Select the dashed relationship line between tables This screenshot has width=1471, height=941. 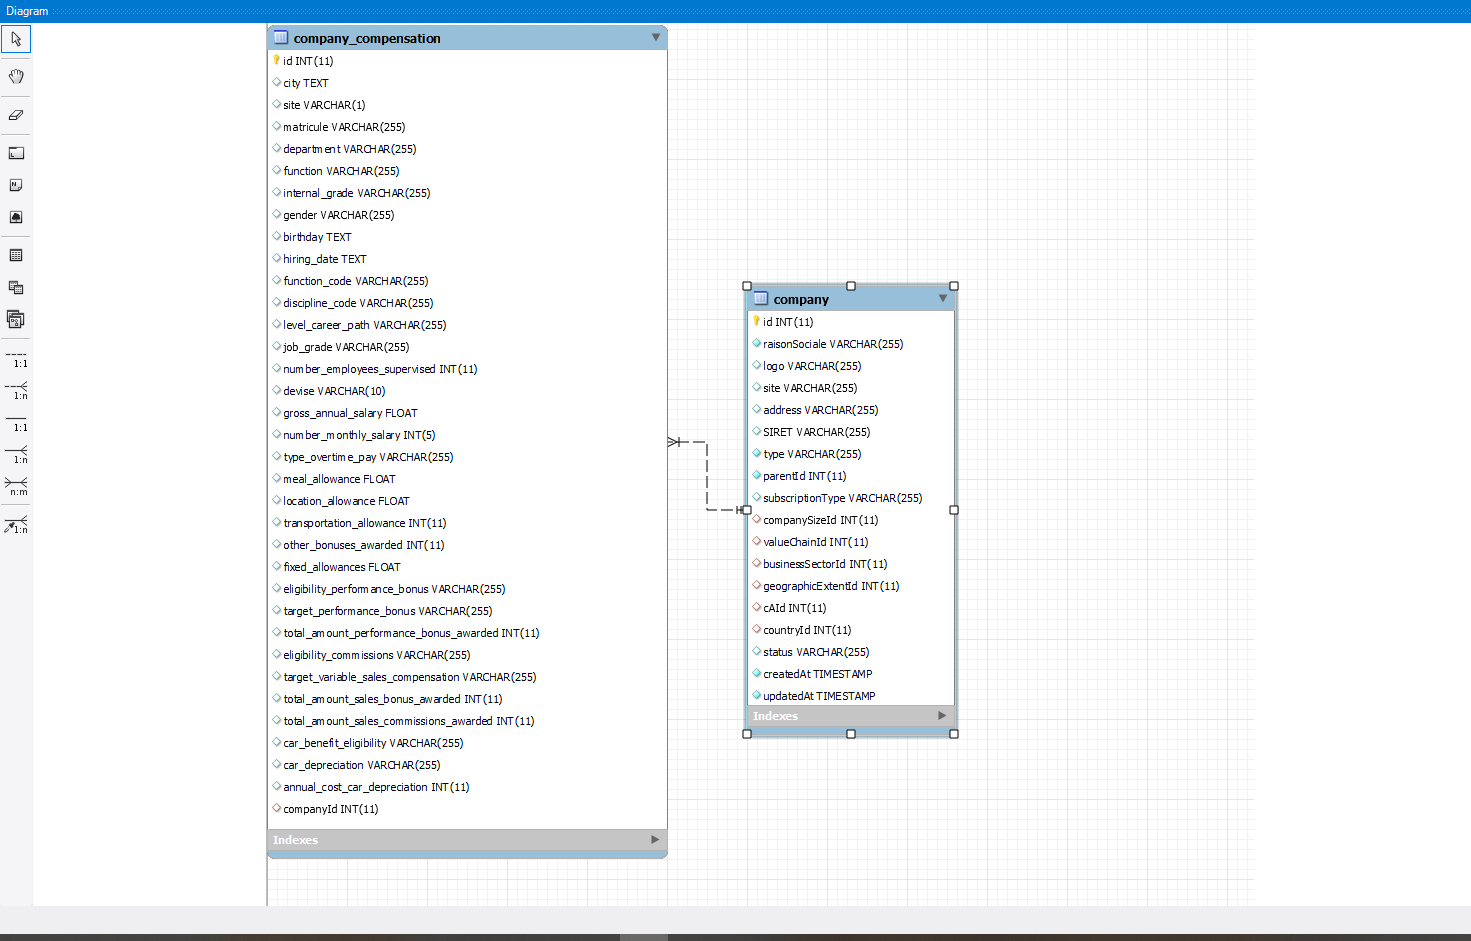[707, 476]
